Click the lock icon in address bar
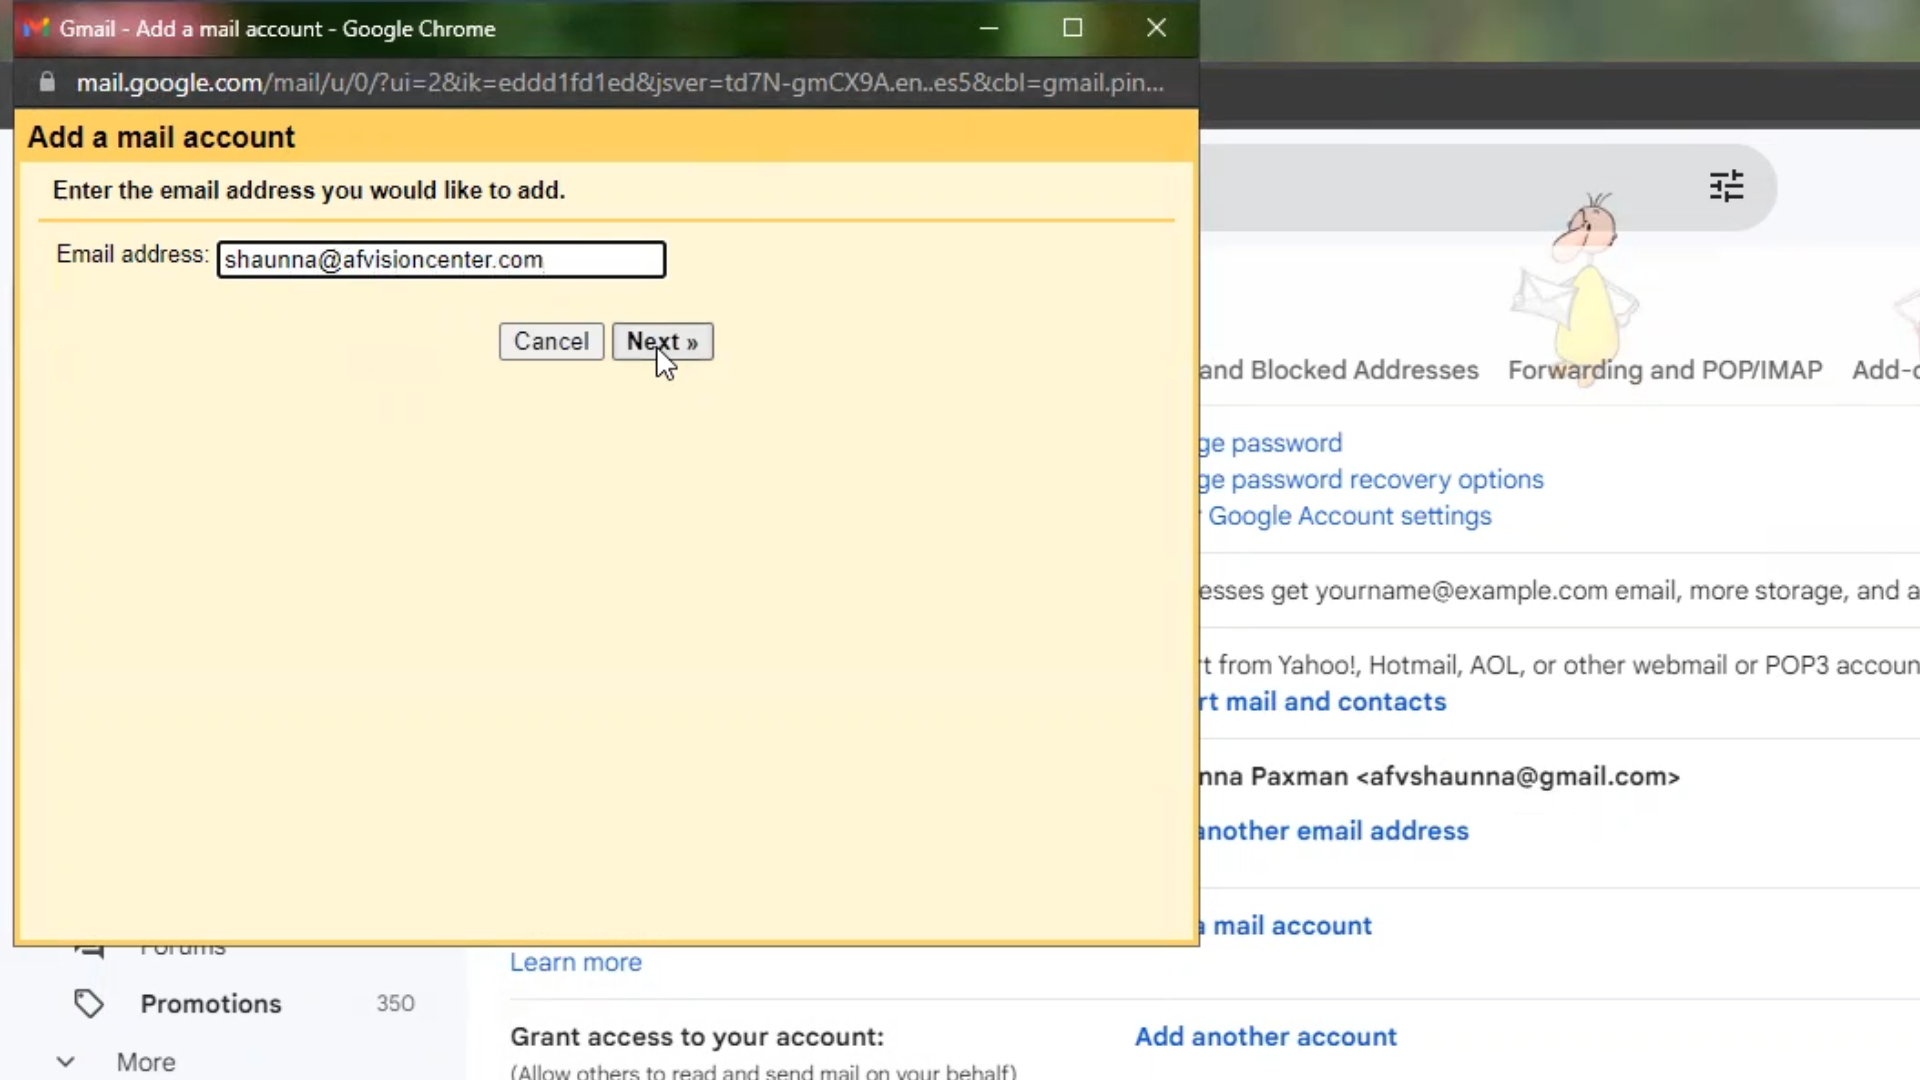 (x=47, y=82)
